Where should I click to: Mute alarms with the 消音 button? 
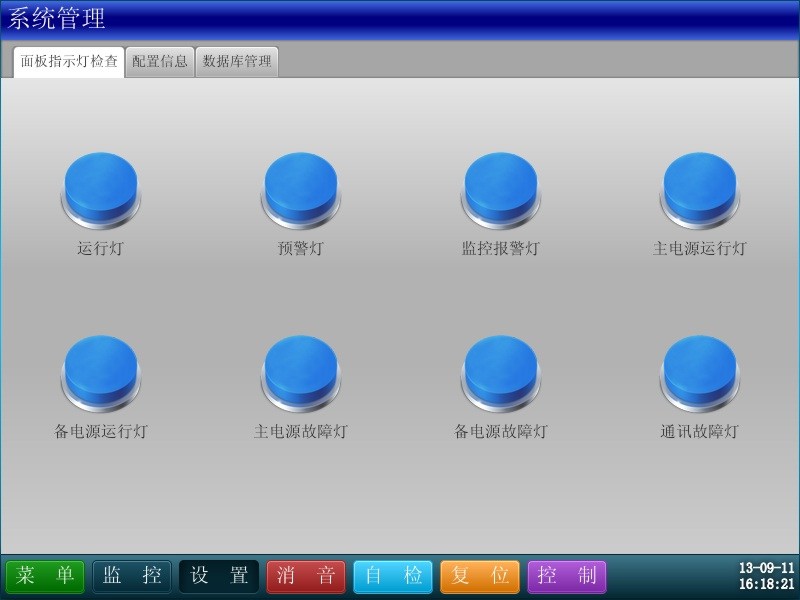point(305,576)
